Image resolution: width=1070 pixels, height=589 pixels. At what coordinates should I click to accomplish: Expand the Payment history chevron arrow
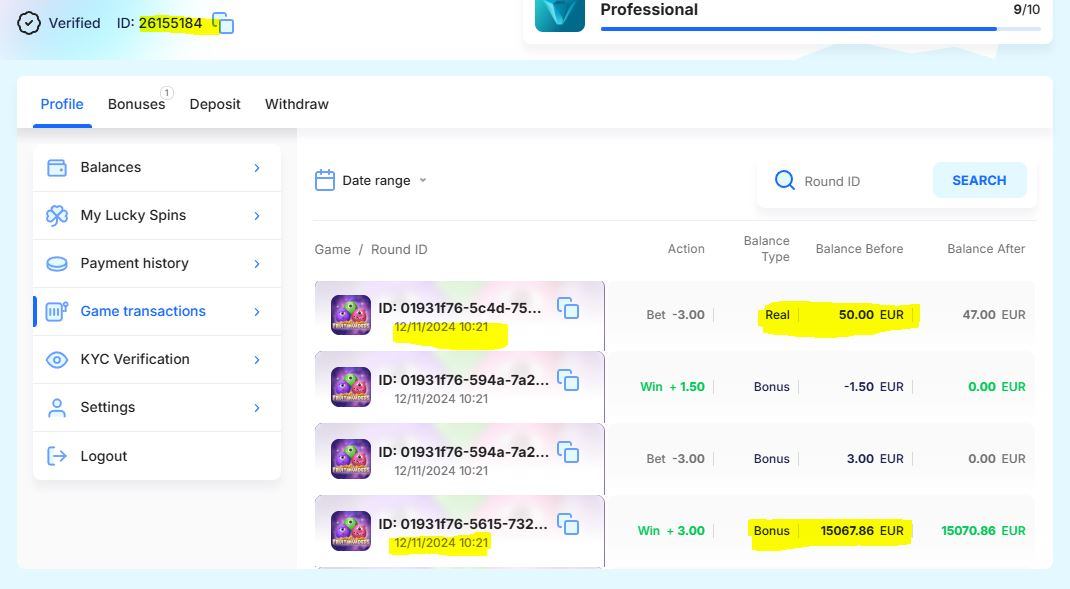(257, 263)
